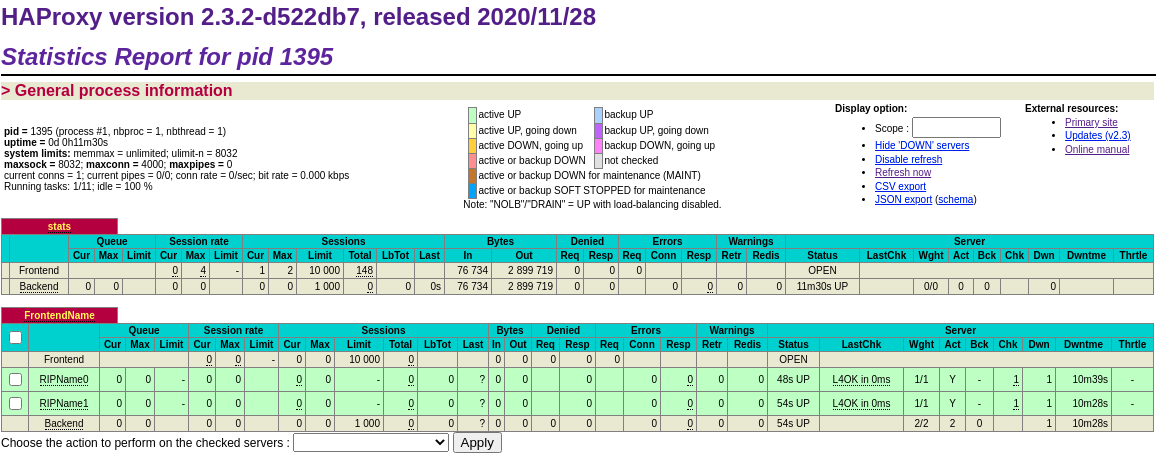Image resolution: width=1158 pixels, height=463 pixels.
Task: Open the server action dropdown
Action: coord(371,442)
